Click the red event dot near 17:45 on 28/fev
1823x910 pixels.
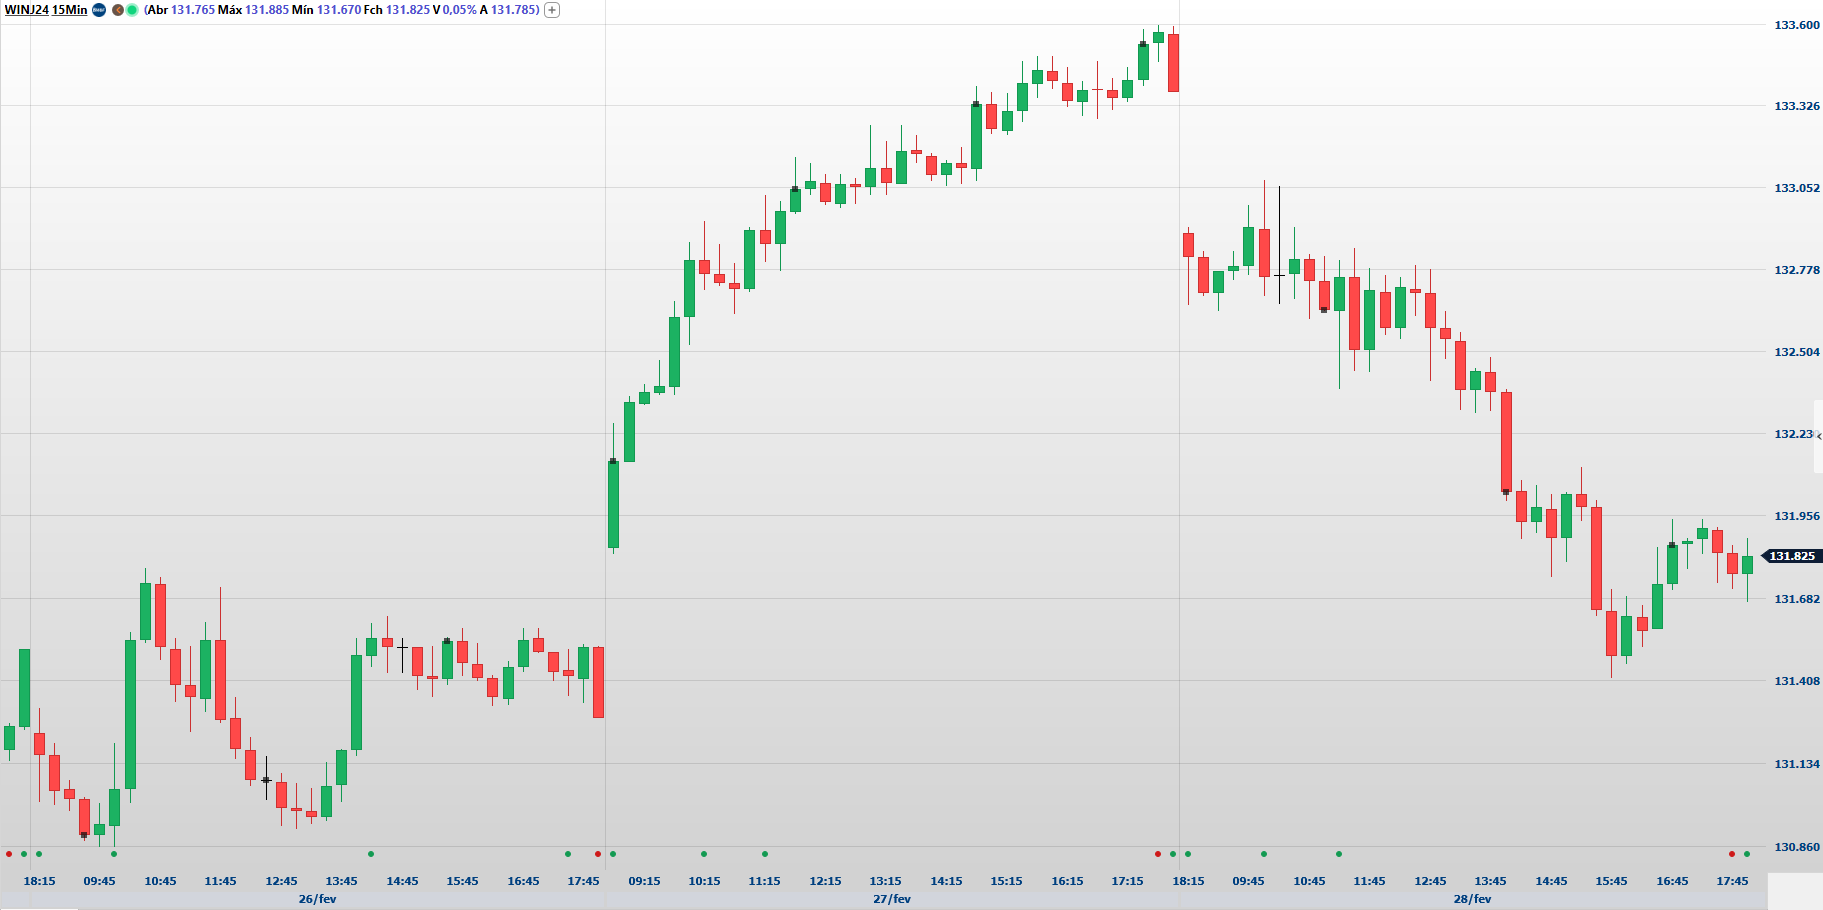point(1732,854)
